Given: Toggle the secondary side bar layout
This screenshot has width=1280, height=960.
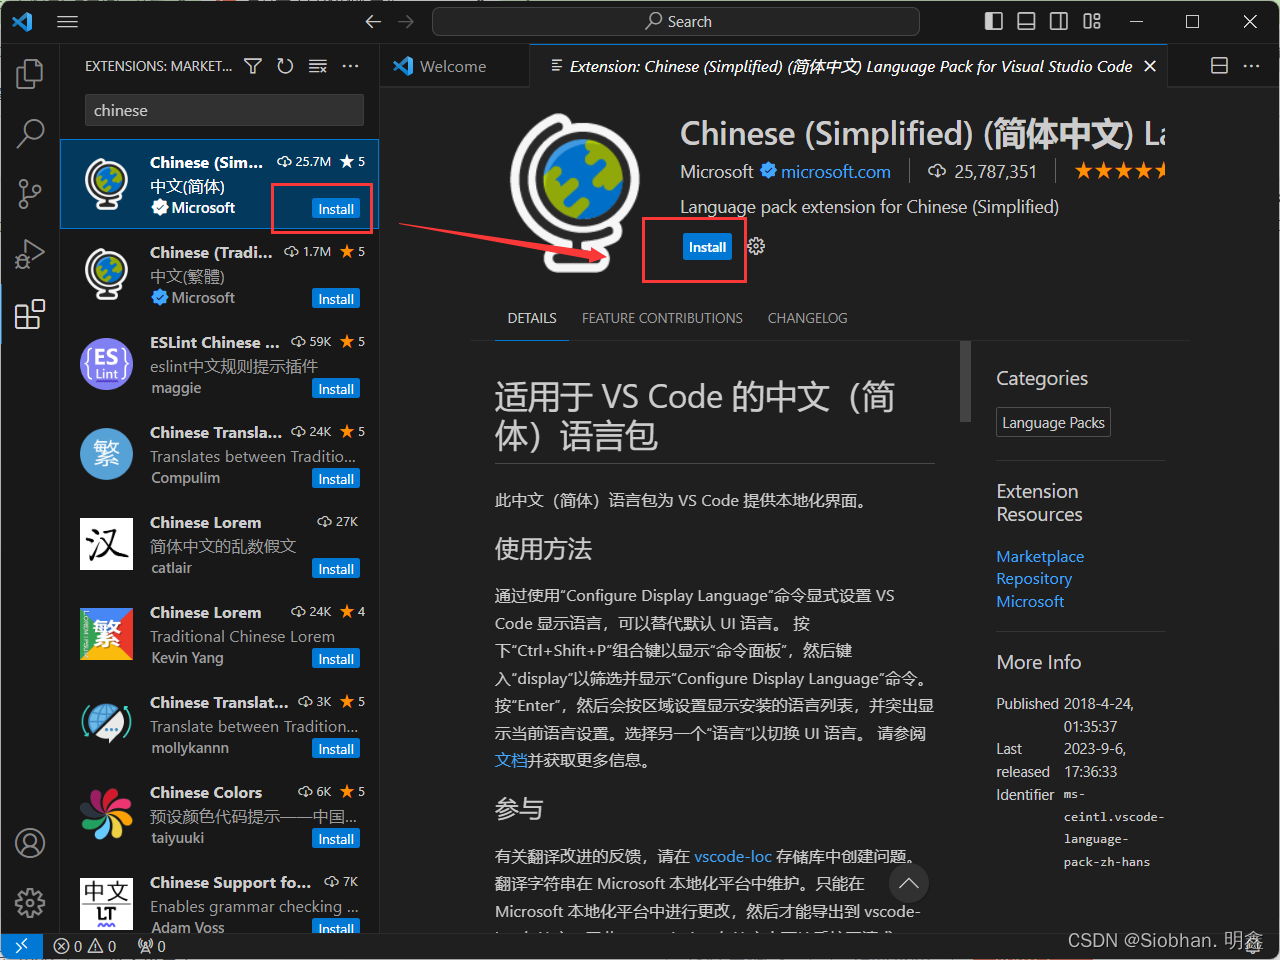Looking at the screenshot, I should (1058, 21).
